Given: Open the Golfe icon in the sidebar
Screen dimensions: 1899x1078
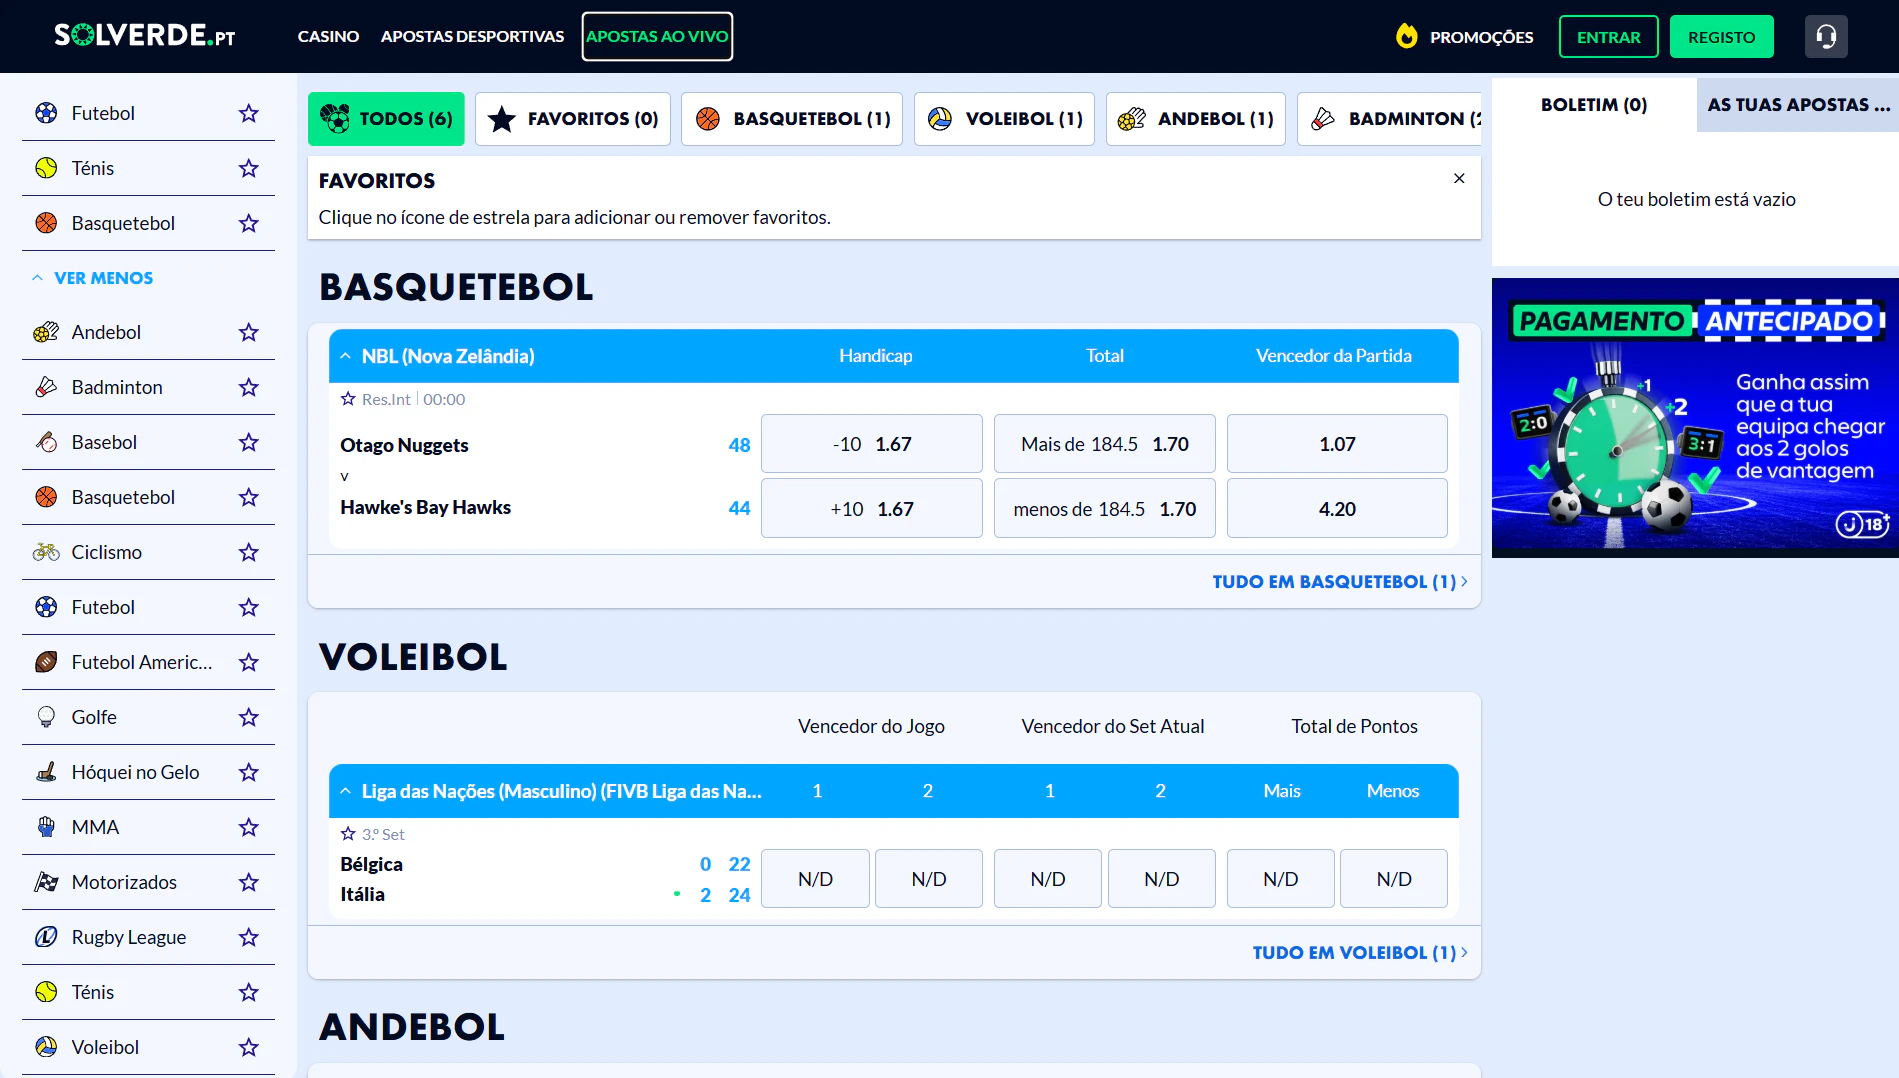Looking at the screenshot, I should 46,717.
